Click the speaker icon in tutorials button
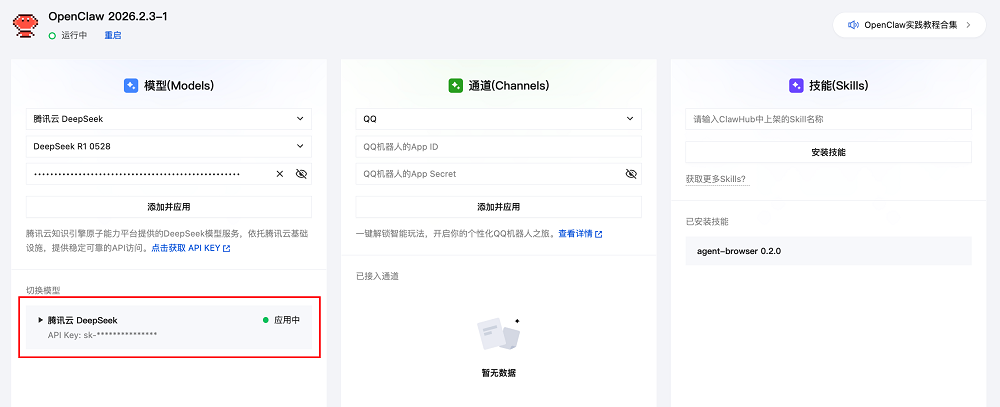 point(853,25)
